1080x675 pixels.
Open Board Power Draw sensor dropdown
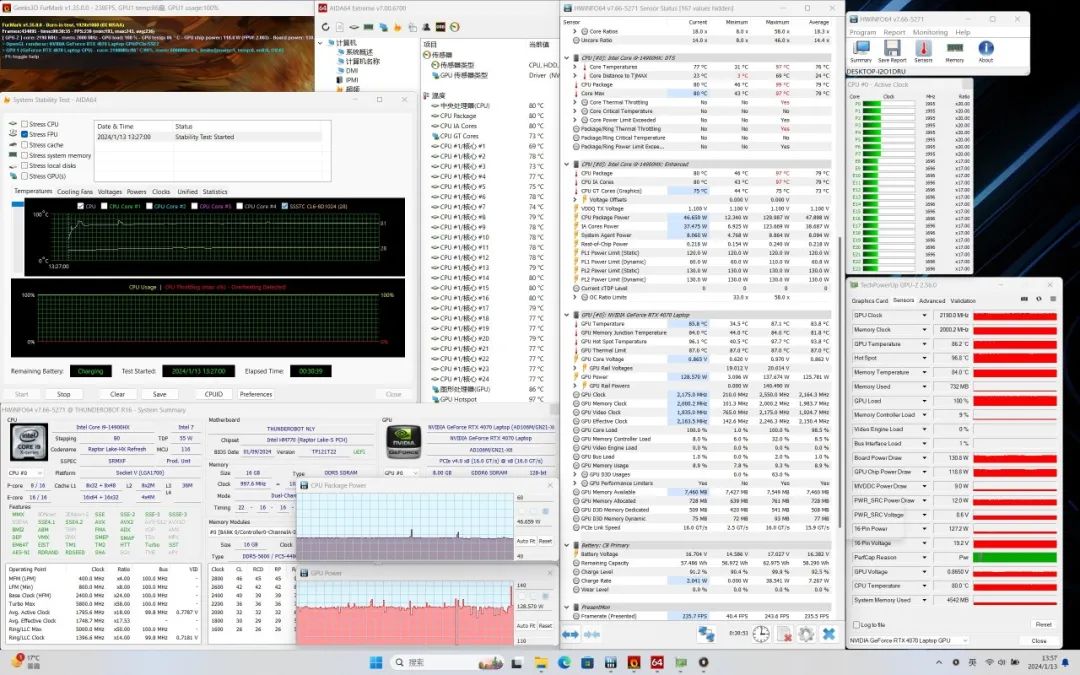coord(924,457)
